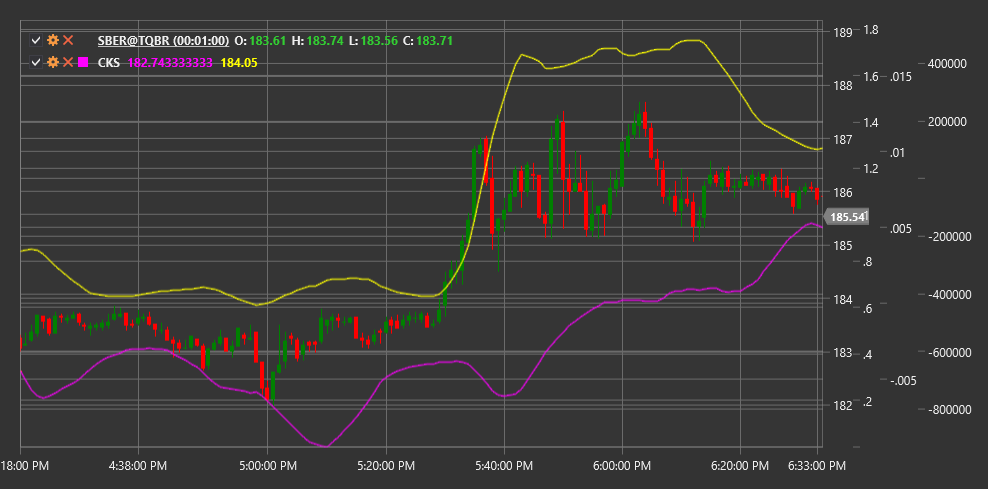This screenshot has height=489, width=988.
Task: Click the 185 price axis label
Action: (x=844, y=246)
